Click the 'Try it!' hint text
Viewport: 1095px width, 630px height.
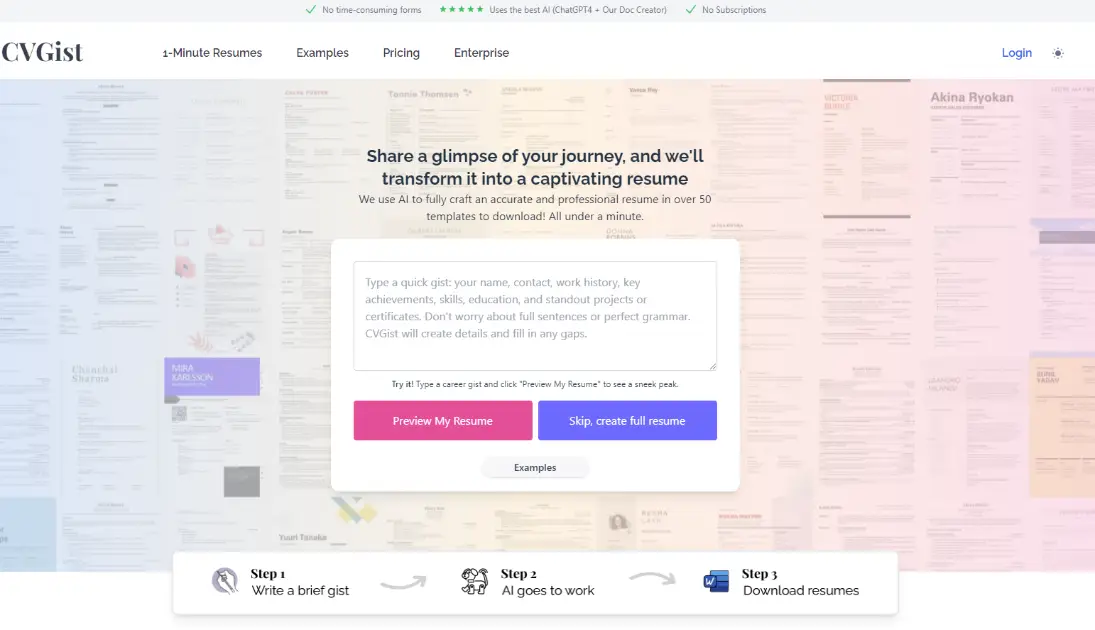pyautogui.click(x=535, y=384)
